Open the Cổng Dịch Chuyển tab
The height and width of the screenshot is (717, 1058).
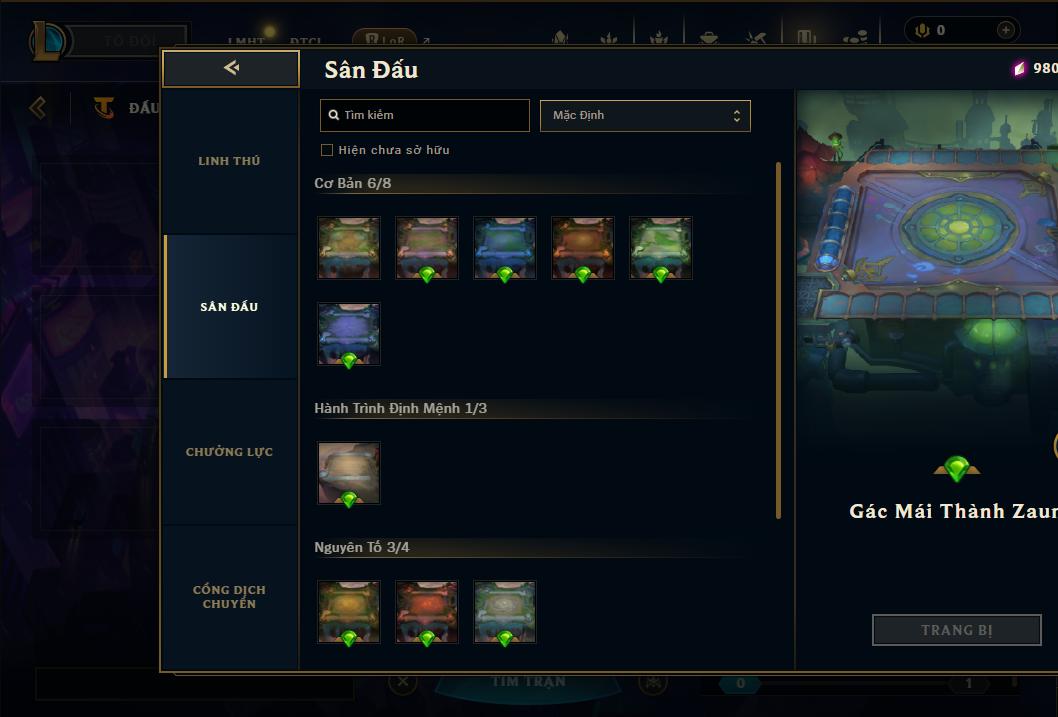tap(230, 597)
